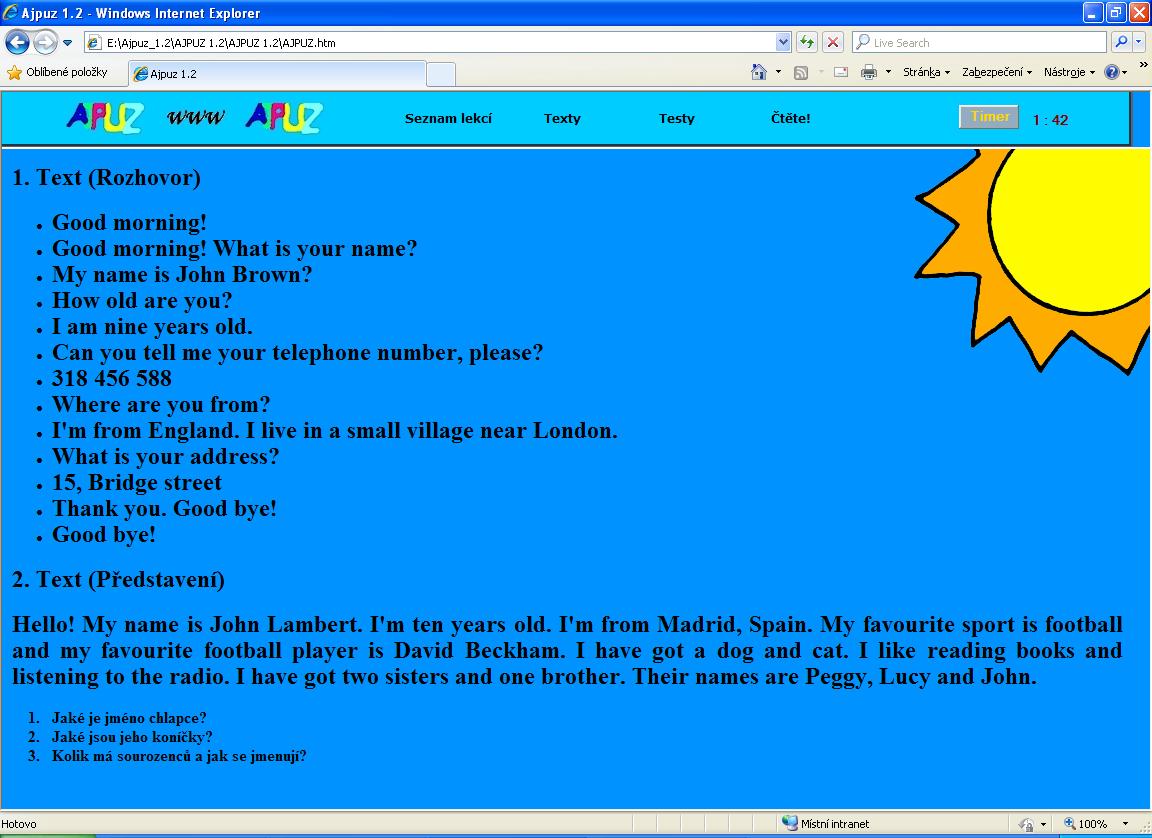Click the Print printer icon

(869, 72)
